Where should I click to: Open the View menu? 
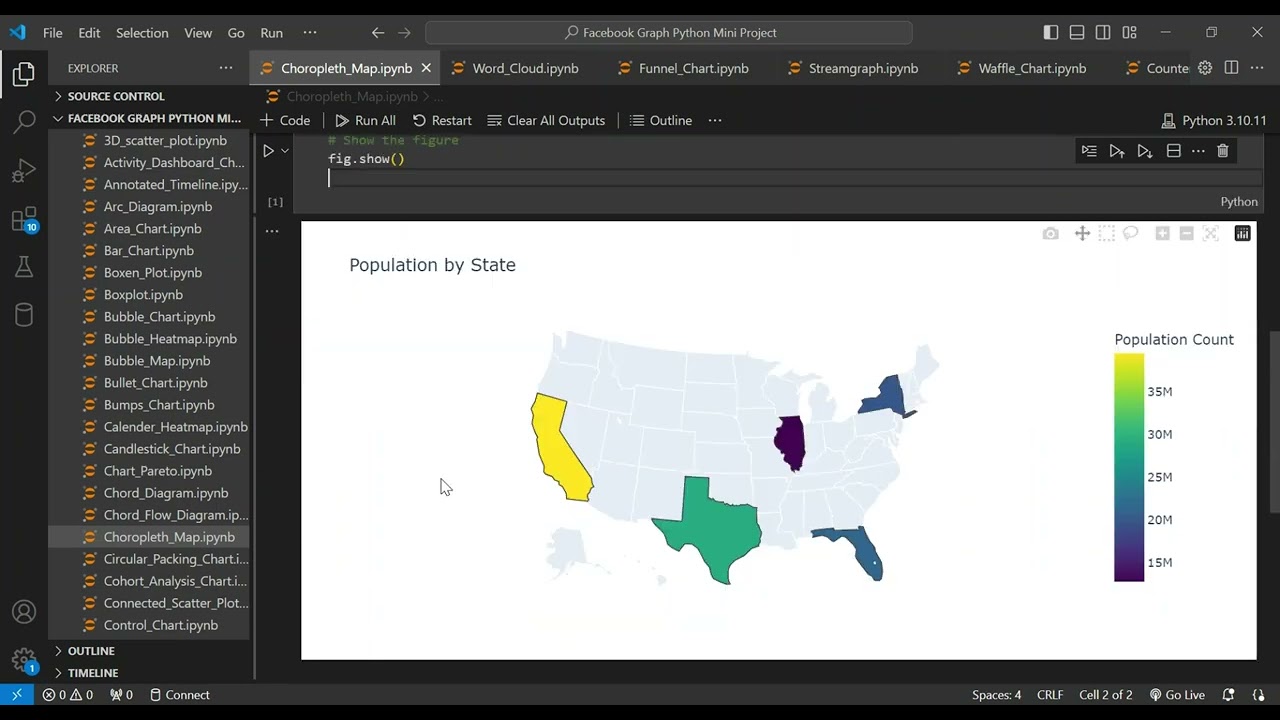pyautogui.click(x=198, y=32)
